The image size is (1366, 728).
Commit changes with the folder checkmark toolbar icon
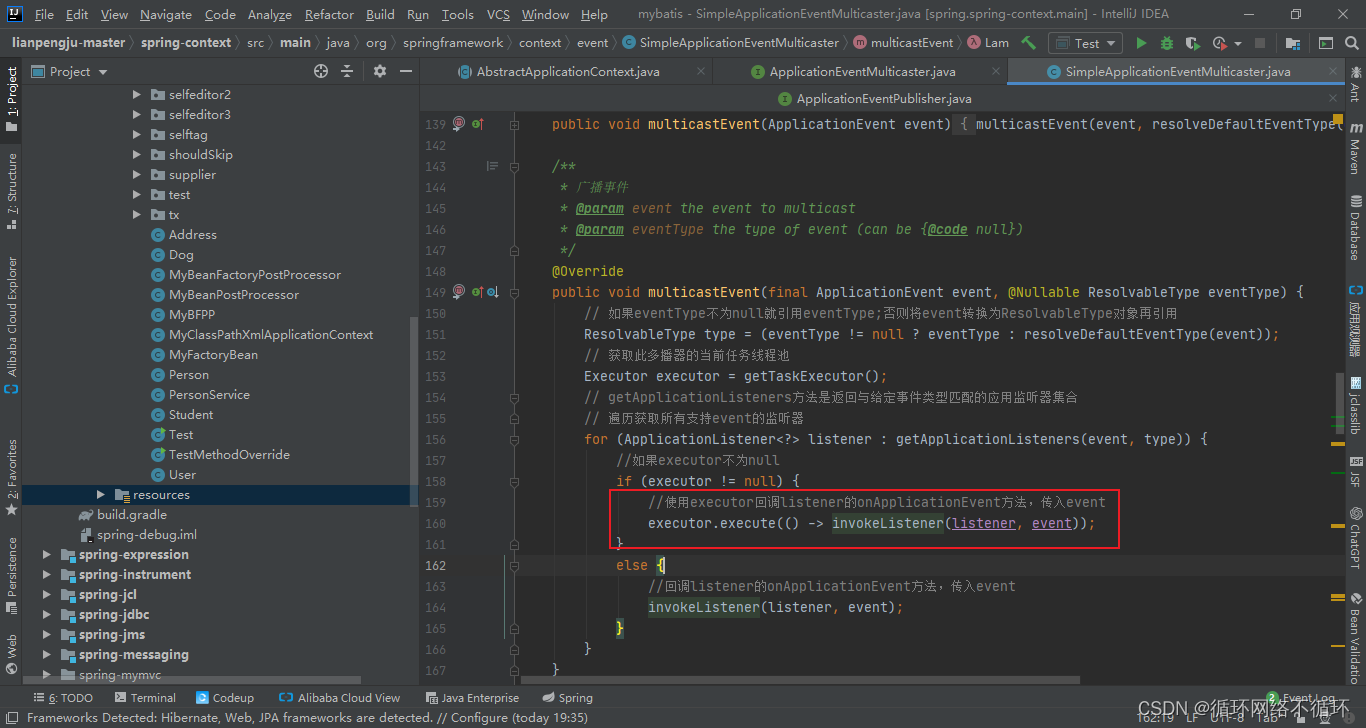coord(1294,42)
